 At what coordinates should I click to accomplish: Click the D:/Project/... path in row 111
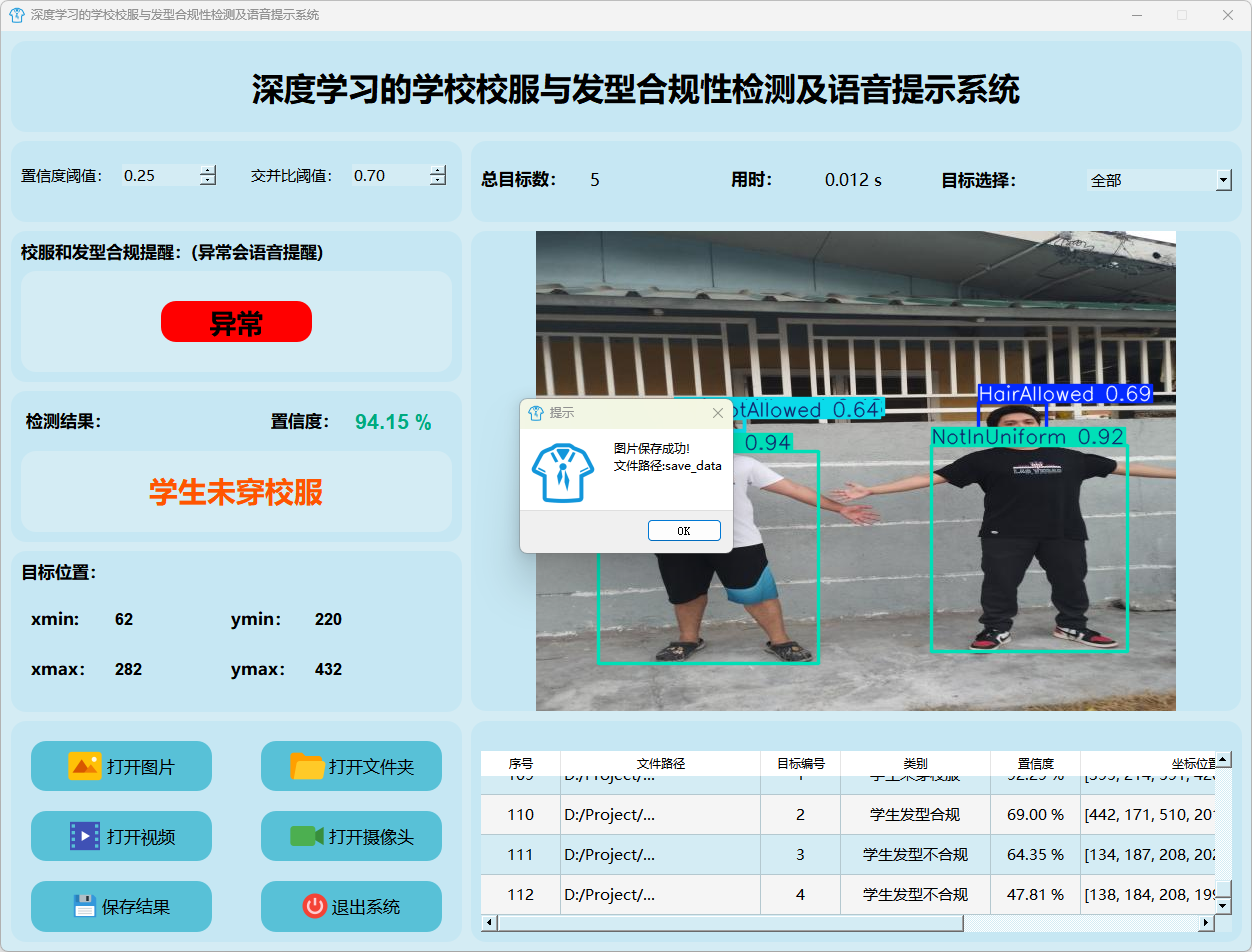[660, 855]
